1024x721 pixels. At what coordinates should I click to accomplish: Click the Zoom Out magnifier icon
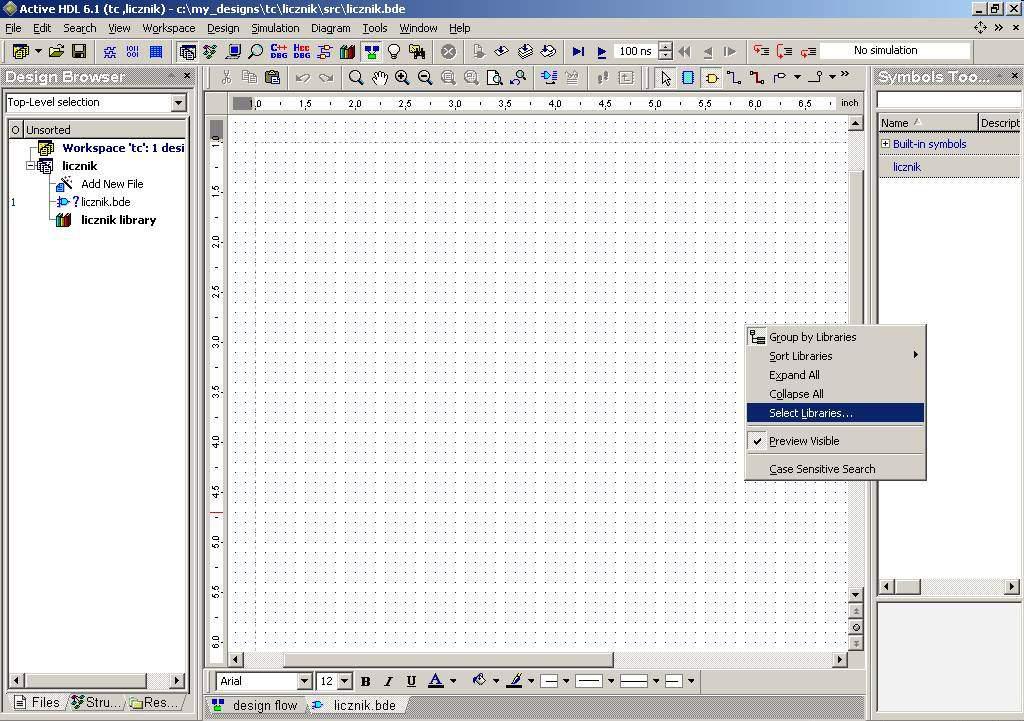(424, 78)
